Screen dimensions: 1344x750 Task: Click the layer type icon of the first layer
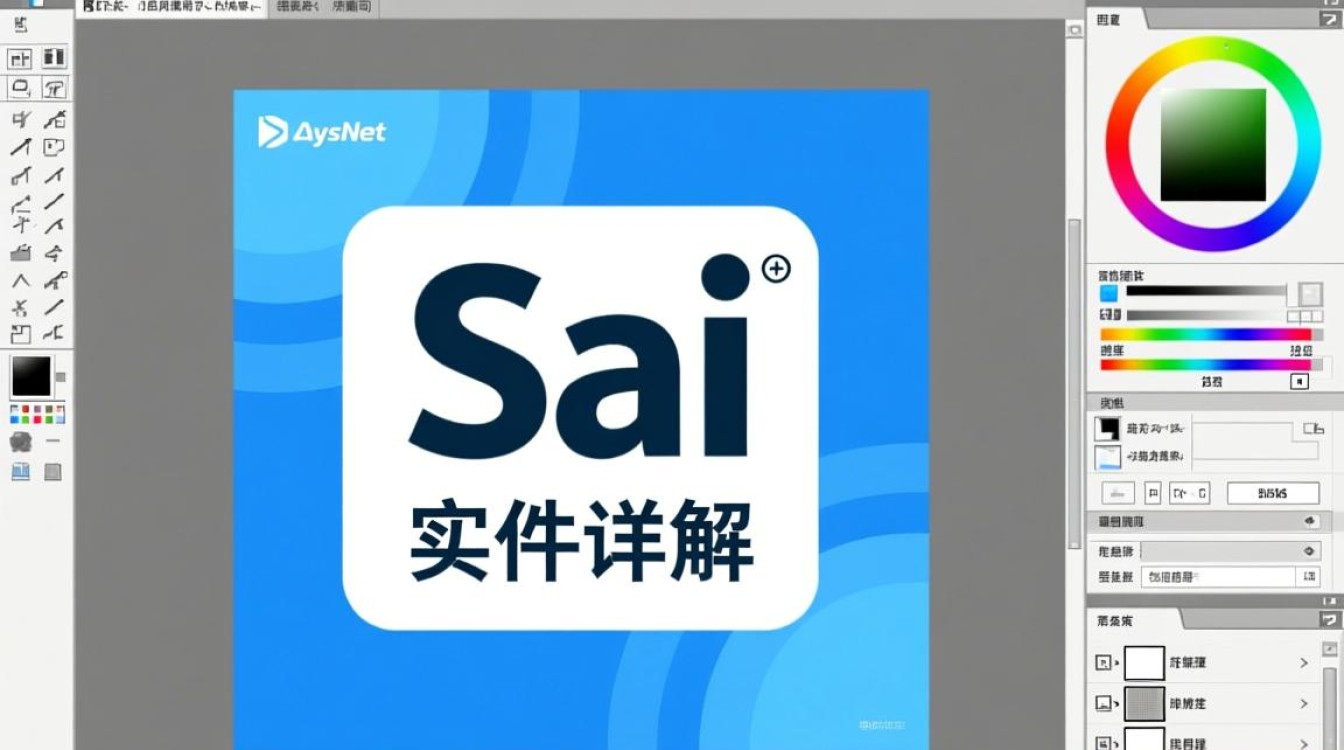(x=1104, y=662)
